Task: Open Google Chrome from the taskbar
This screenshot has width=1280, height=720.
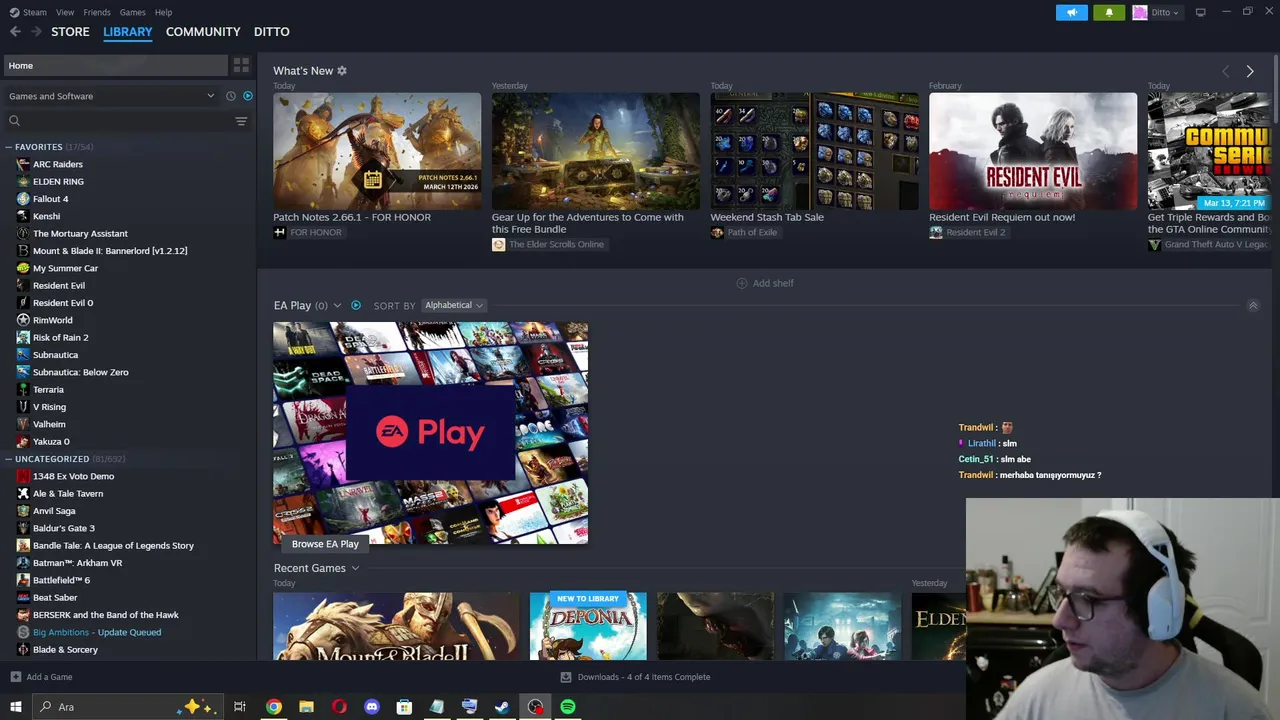Action: click(273, 707)
